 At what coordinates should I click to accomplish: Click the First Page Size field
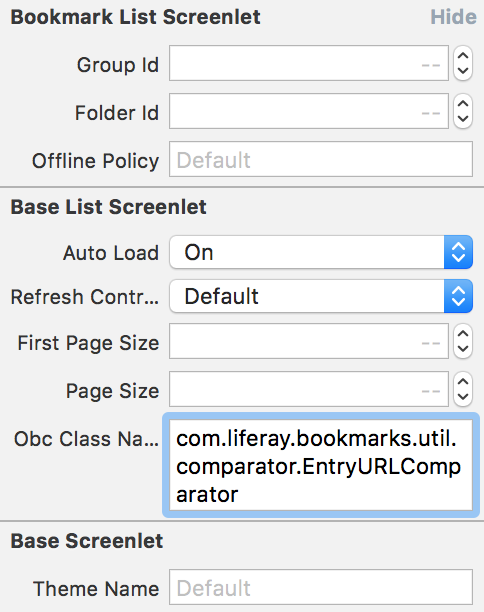309,341
